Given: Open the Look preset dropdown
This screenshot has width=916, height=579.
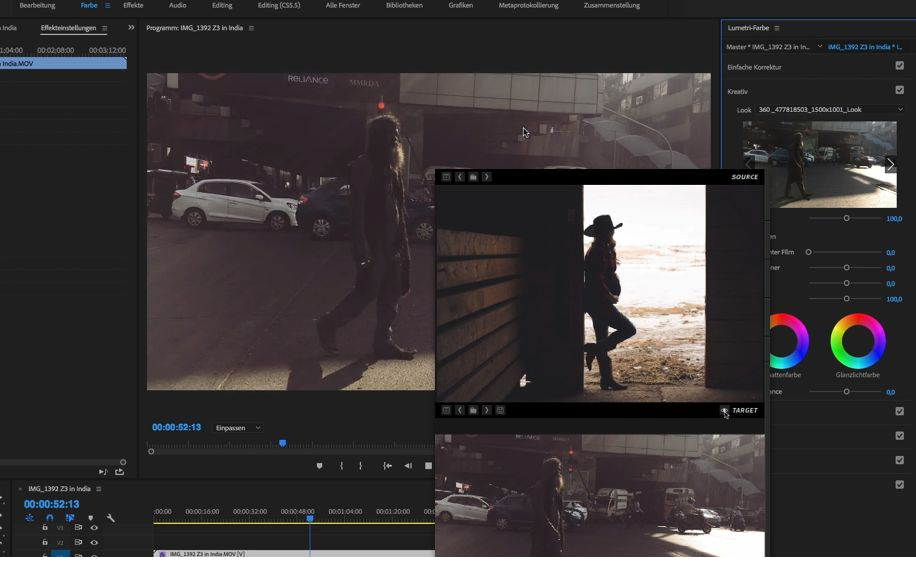Looking at the screenshot, I should point(830,110).
